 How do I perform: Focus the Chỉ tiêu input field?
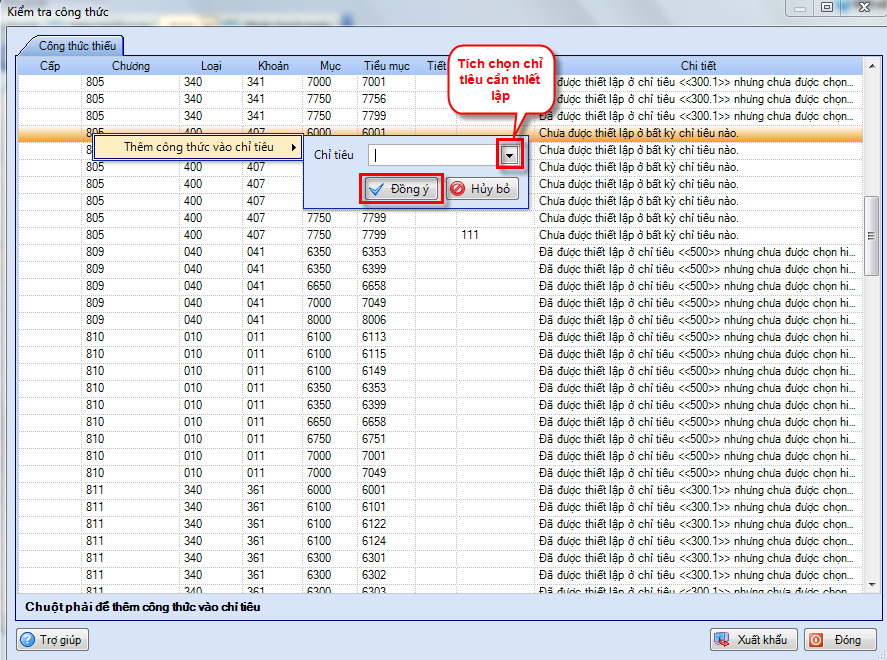click(x=434, y=155)
